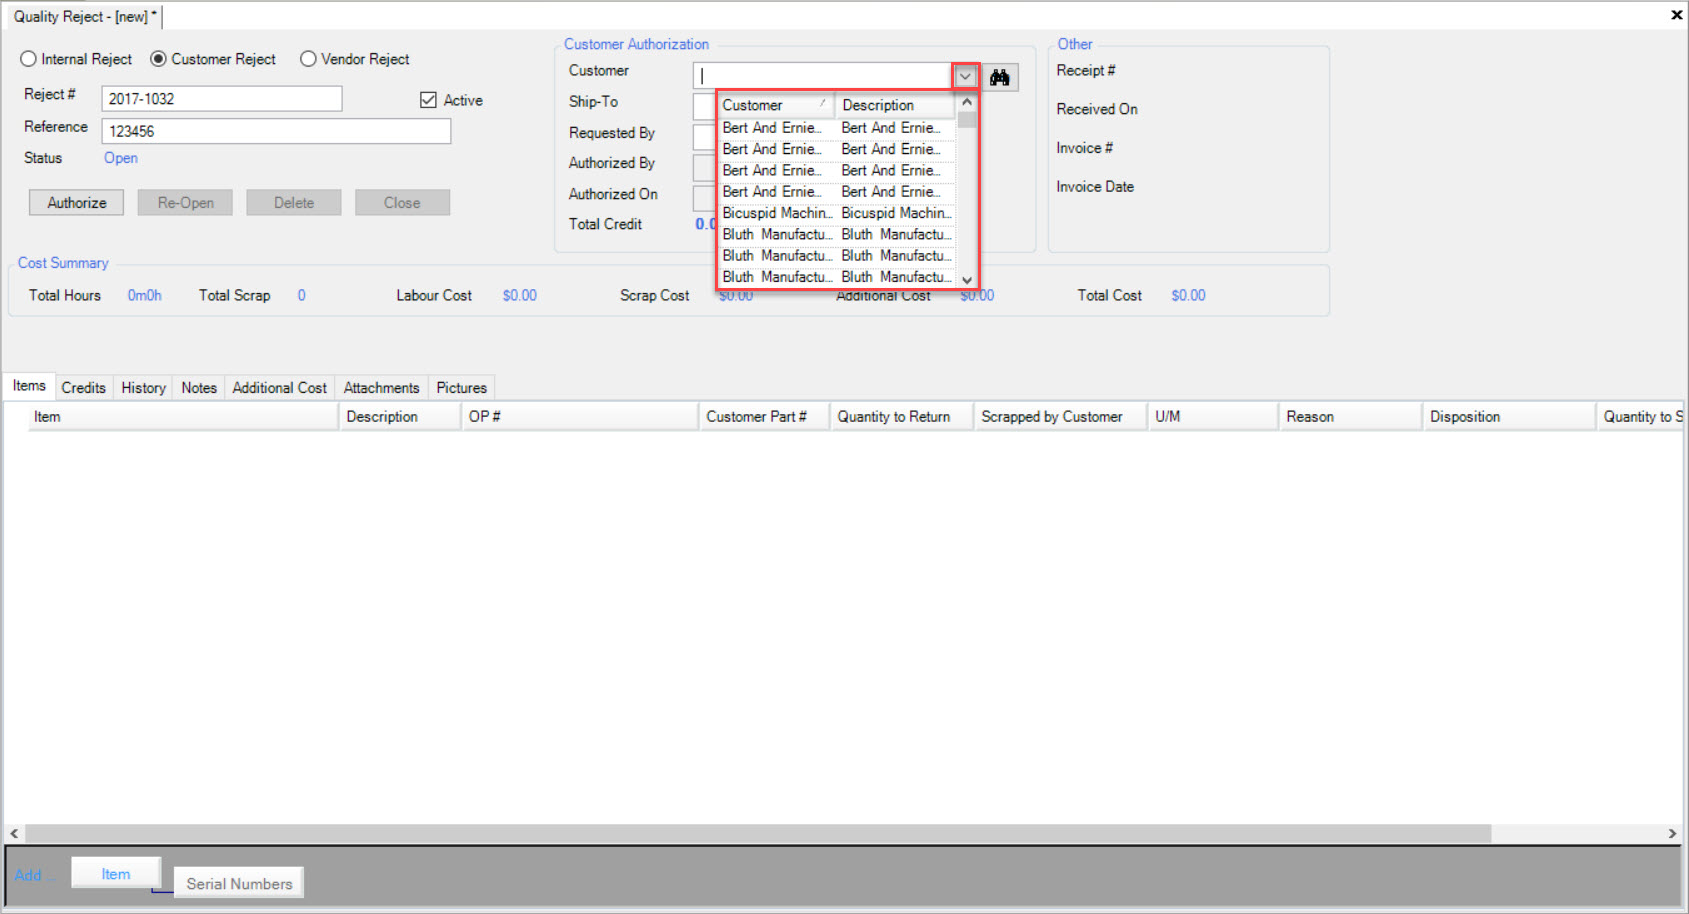Click the Delete button
Image resolution: width=1689 pixels, height=914 pixels.
tap(294, 202)
